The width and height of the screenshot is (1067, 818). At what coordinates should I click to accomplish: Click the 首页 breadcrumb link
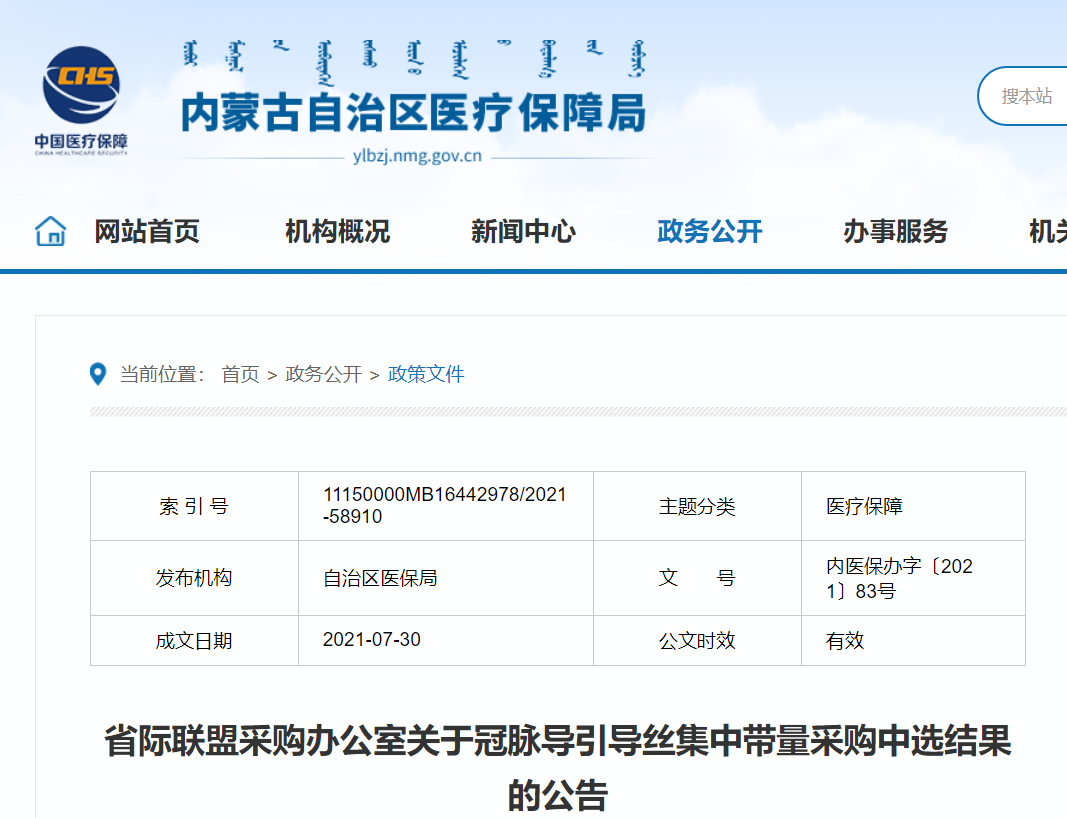pyautogui.click(x=240, y=374)
